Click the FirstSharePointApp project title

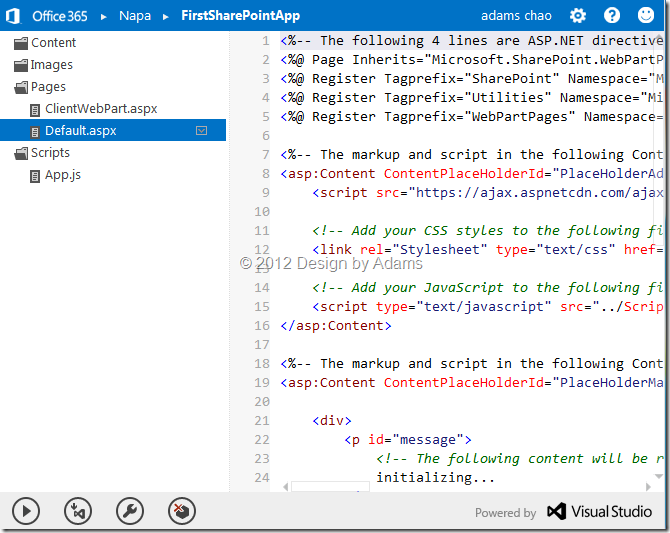240,16
